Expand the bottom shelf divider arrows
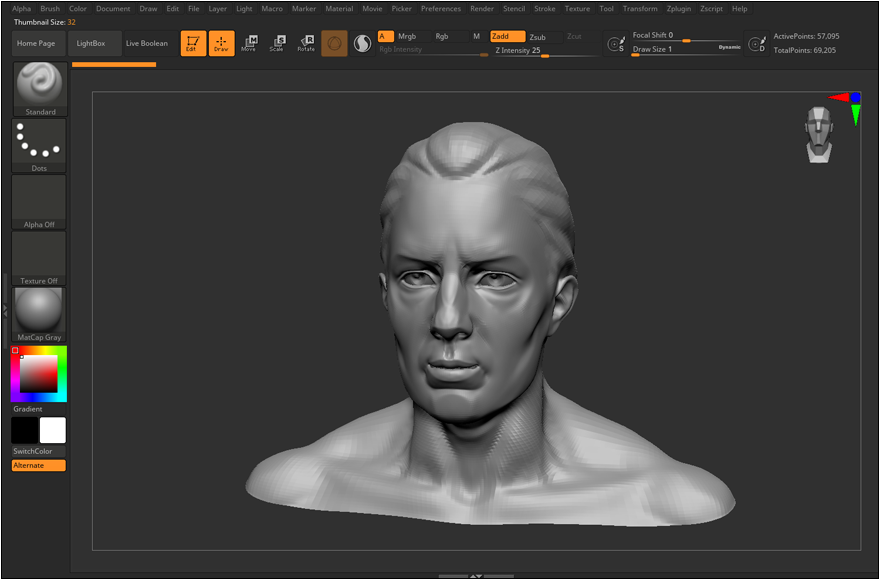The height and width of the screenshot is (580, 880). (476, 575)
